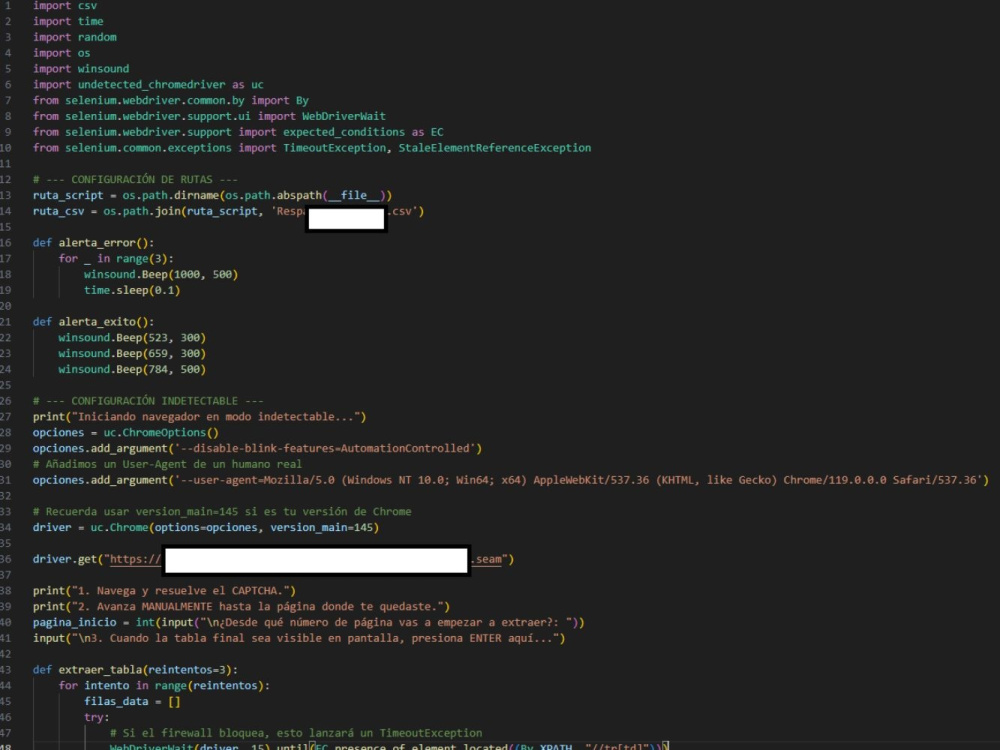The height and width of the screenshot is (750, 1000).
Task: Click the WebDriverWait import line
Action: (209, 116)
